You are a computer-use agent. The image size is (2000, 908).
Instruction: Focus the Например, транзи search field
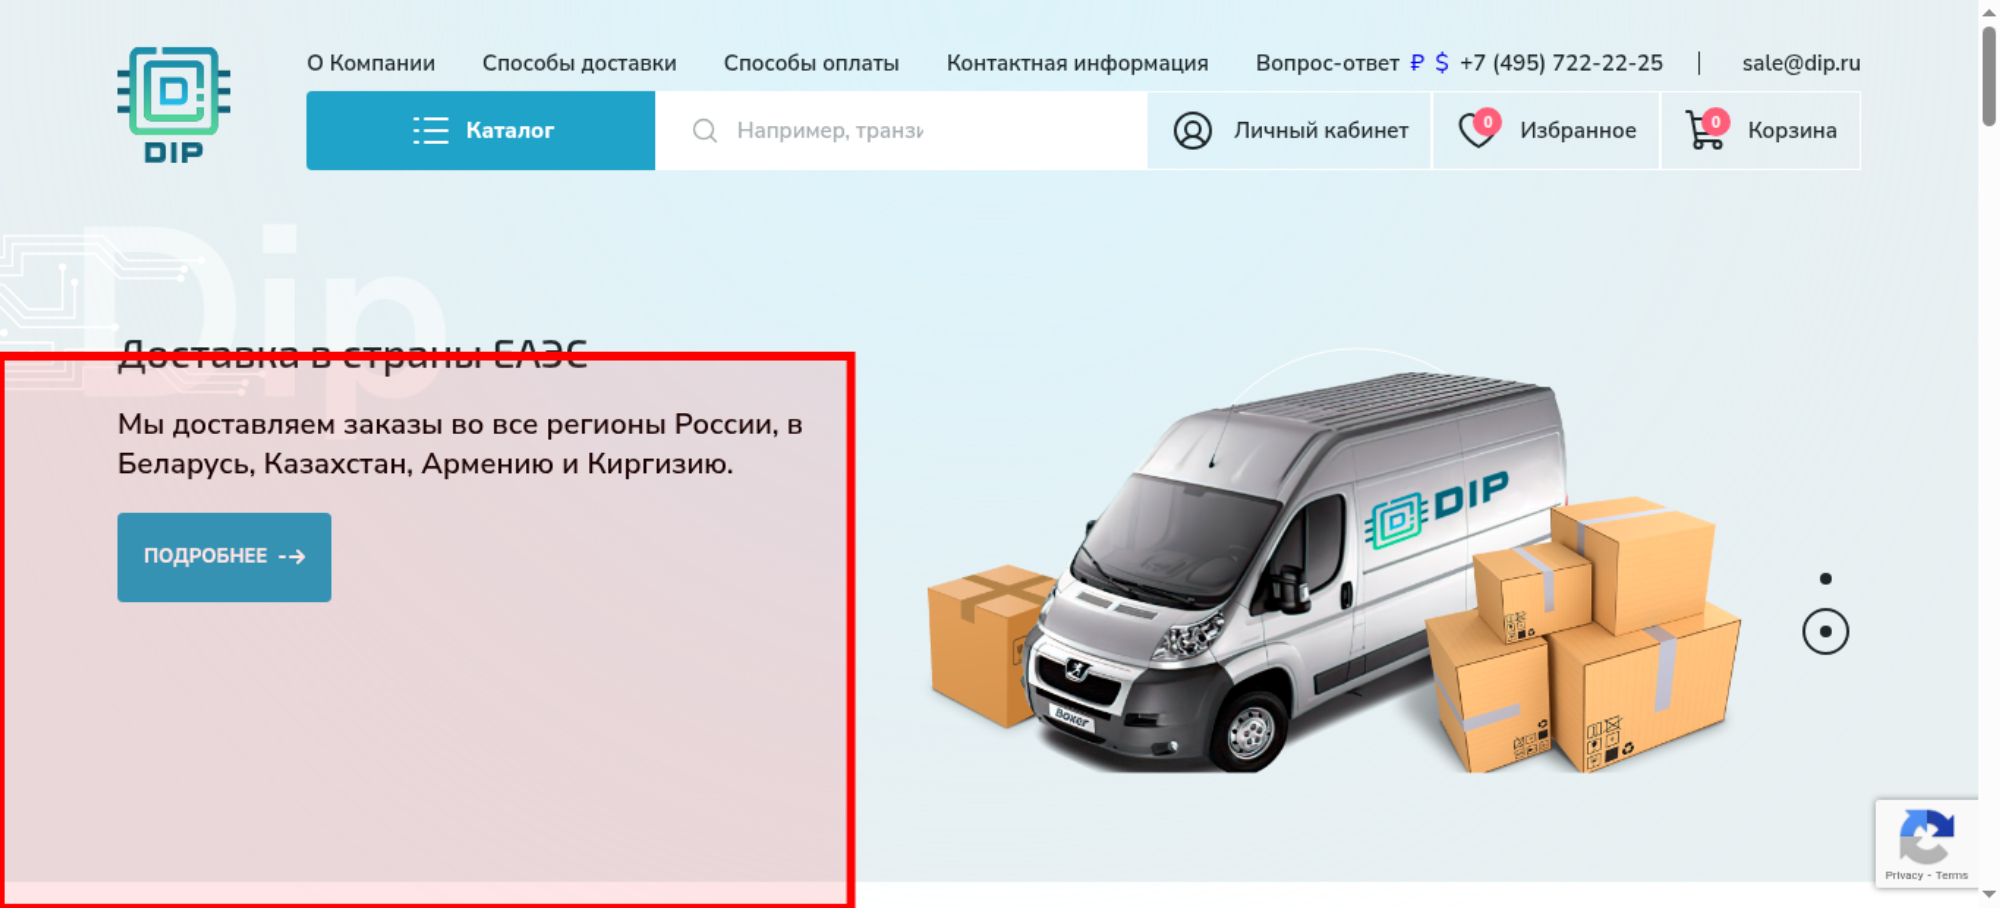click(x=901, y=131)
